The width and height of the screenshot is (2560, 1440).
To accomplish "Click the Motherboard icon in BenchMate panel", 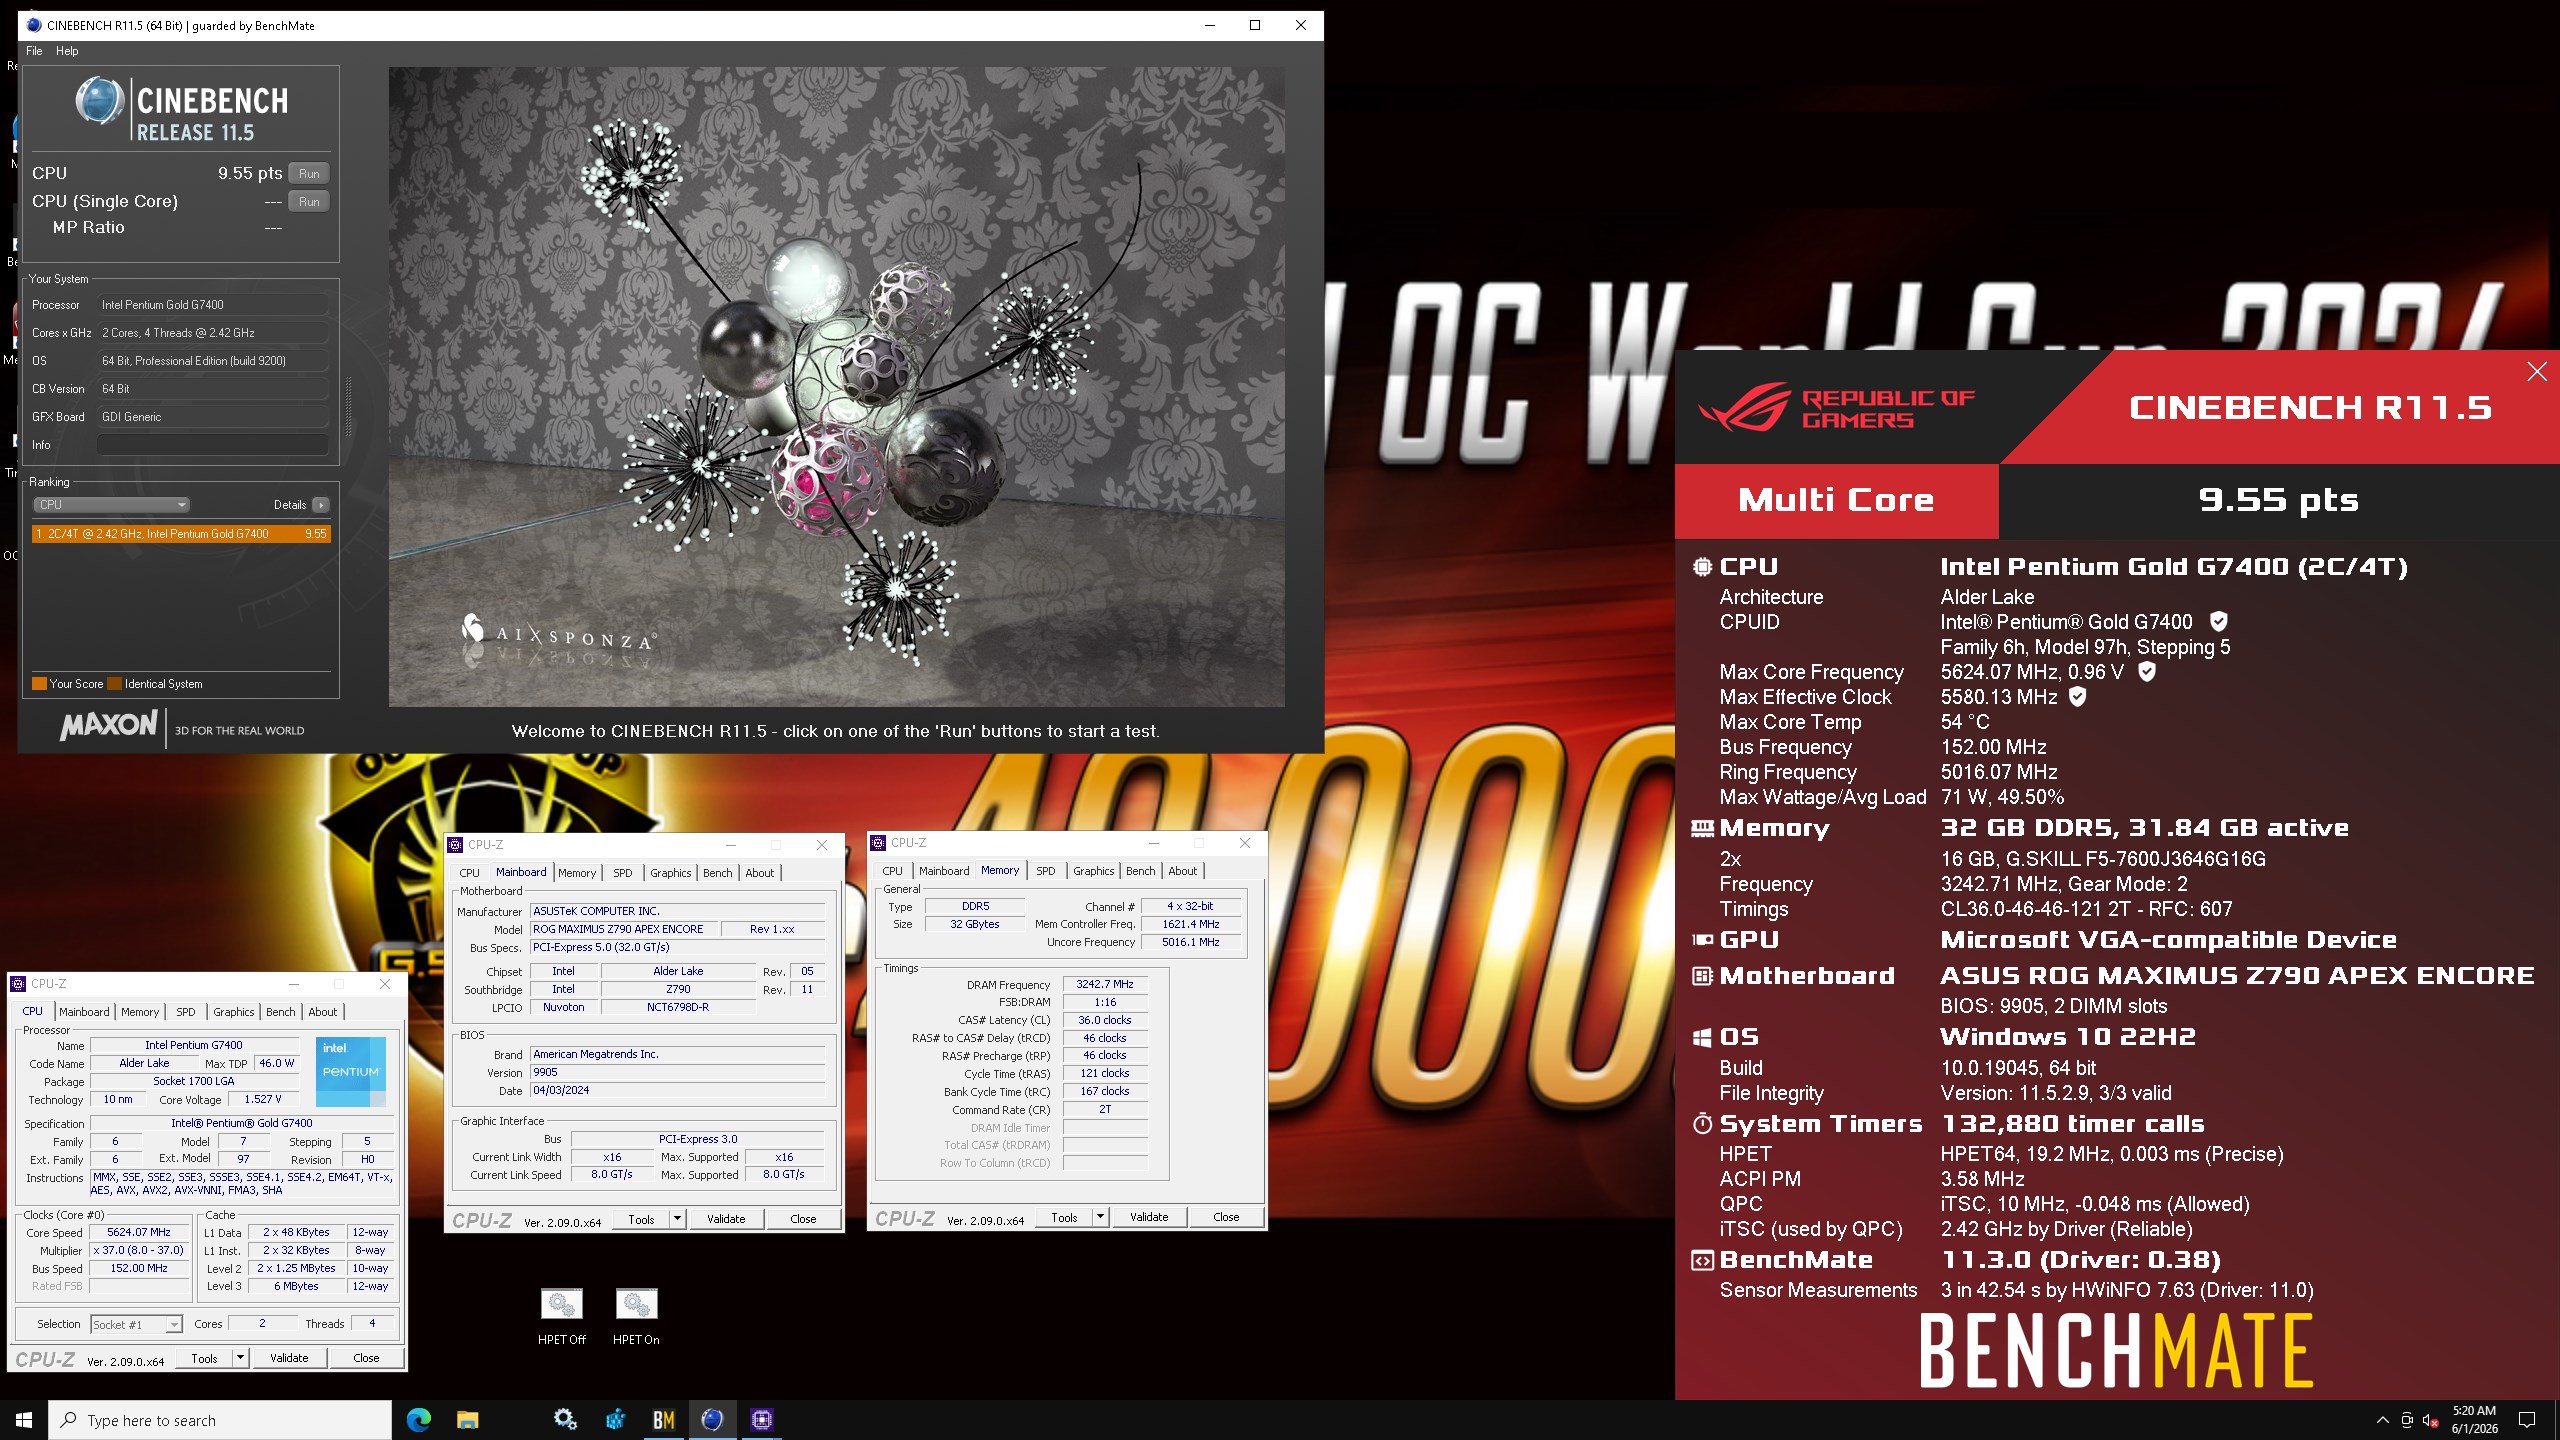I will [1702, 976].
